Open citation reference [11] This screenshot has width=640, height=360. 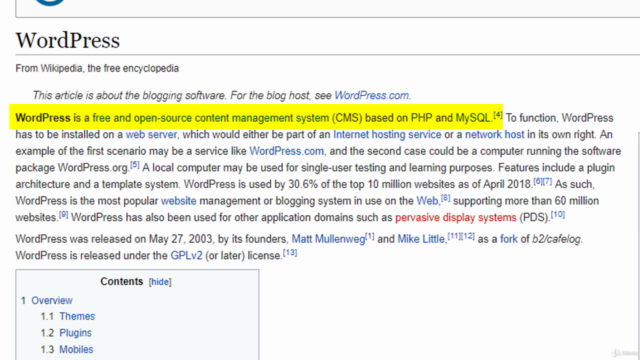point(454,236)
